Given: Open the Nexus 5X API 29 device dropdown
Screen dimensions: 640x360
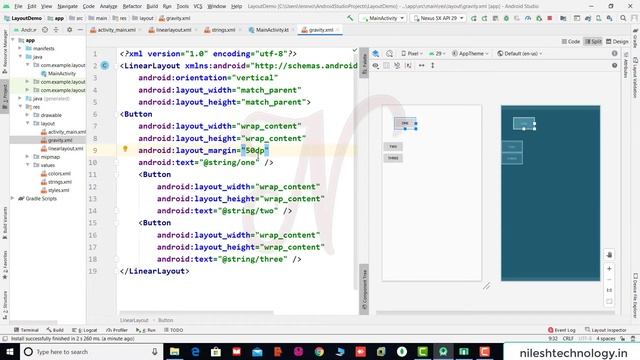Looking at the screenshot, I should pyautogui.click(x=438, y=18).
